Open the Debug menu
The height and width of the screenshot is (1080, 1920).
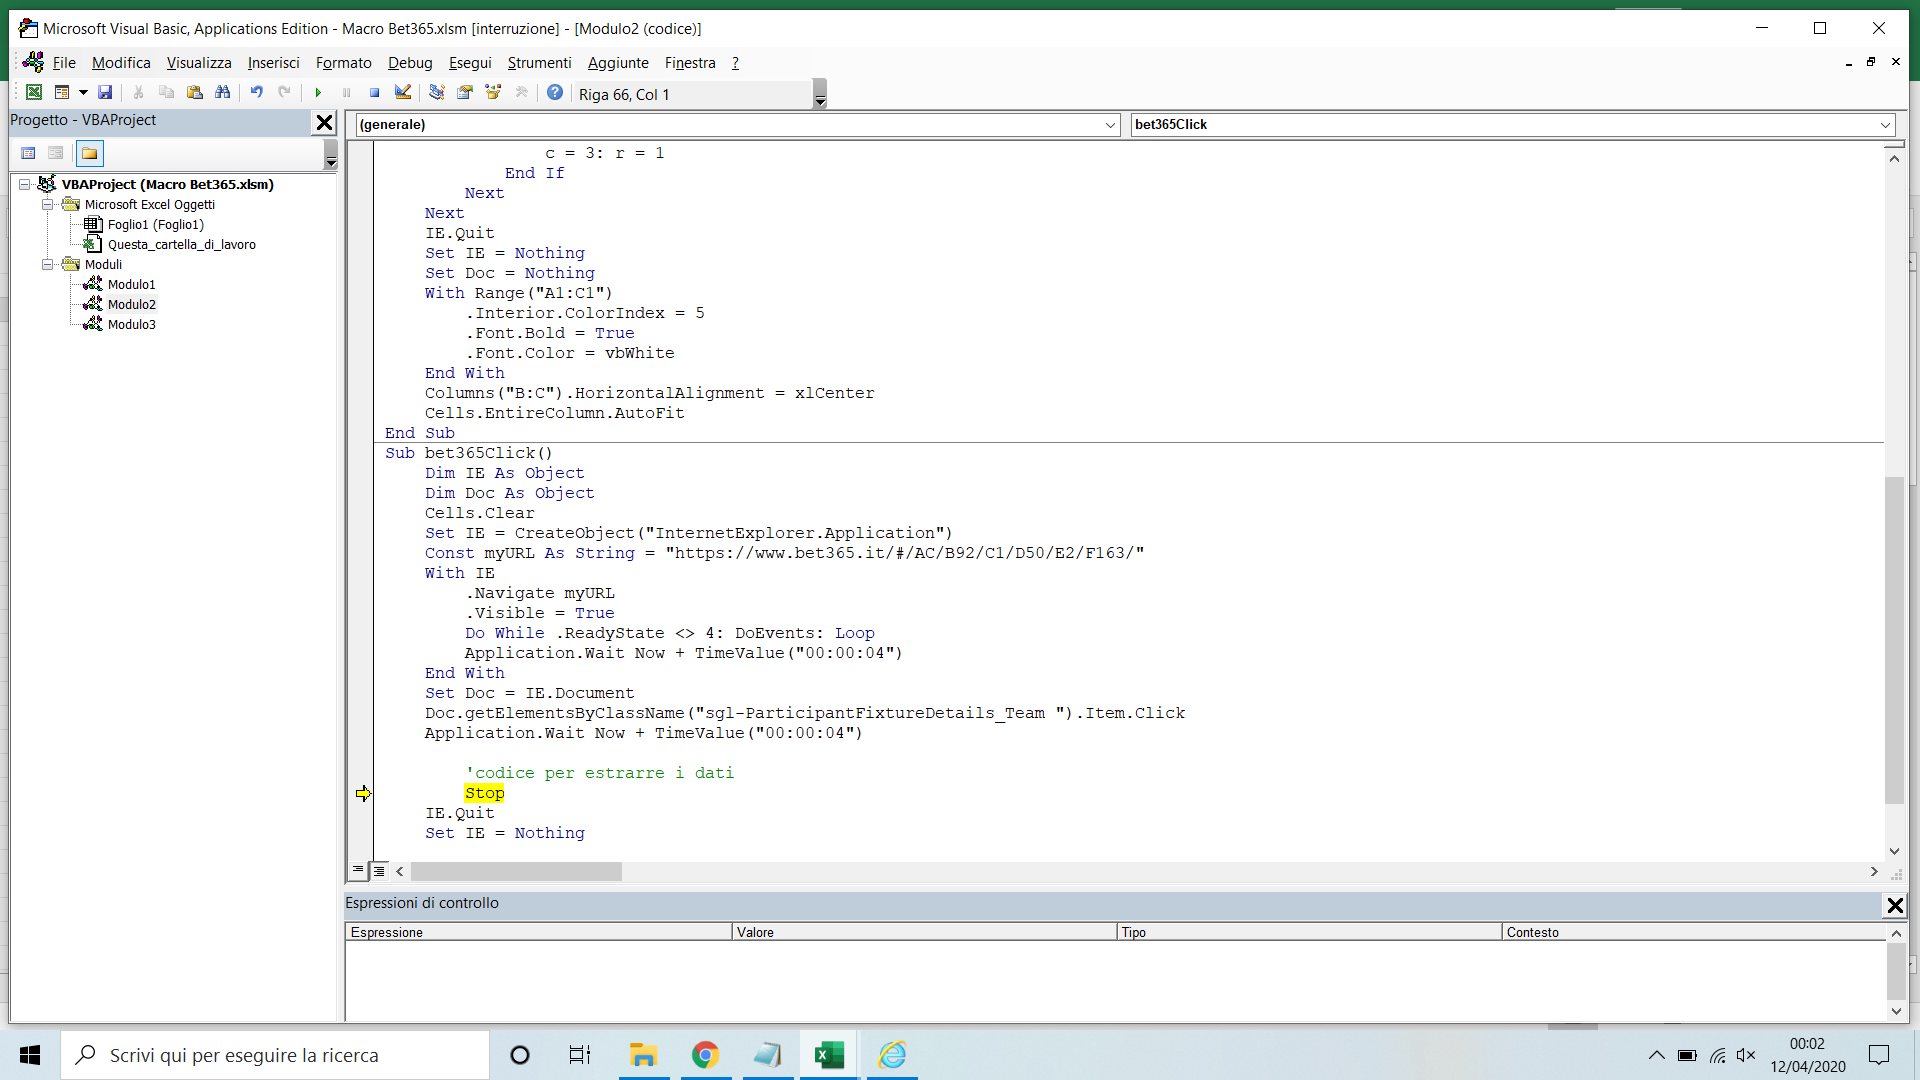410,63
